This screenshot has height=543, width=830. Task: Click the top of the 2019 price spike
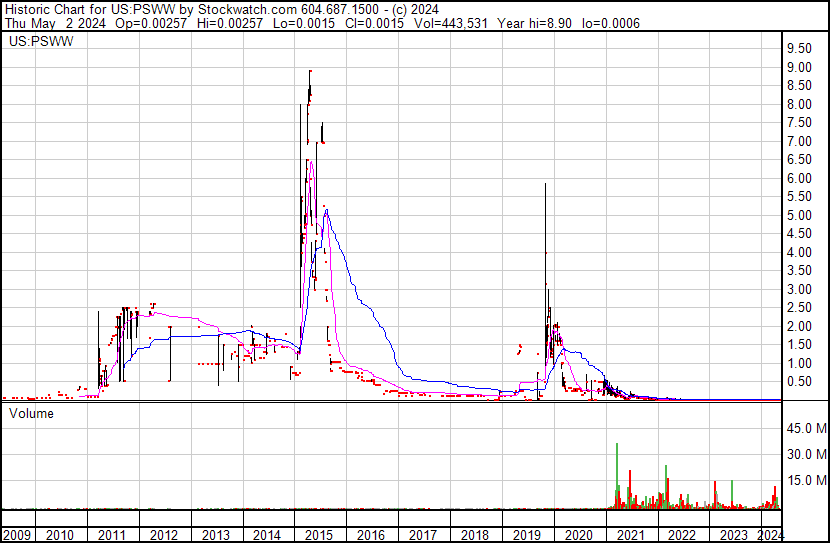[545, 184]
